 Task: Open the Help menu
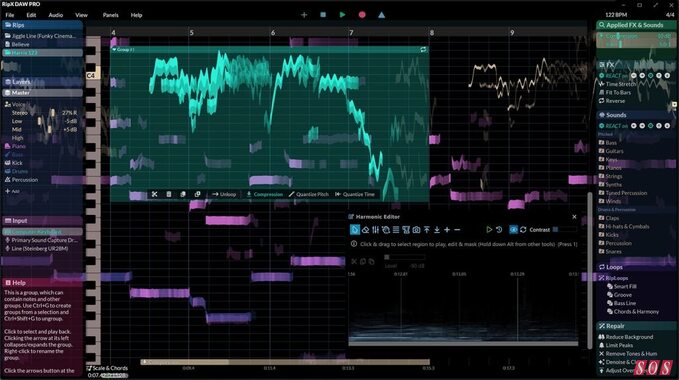(x=136, y=15)
